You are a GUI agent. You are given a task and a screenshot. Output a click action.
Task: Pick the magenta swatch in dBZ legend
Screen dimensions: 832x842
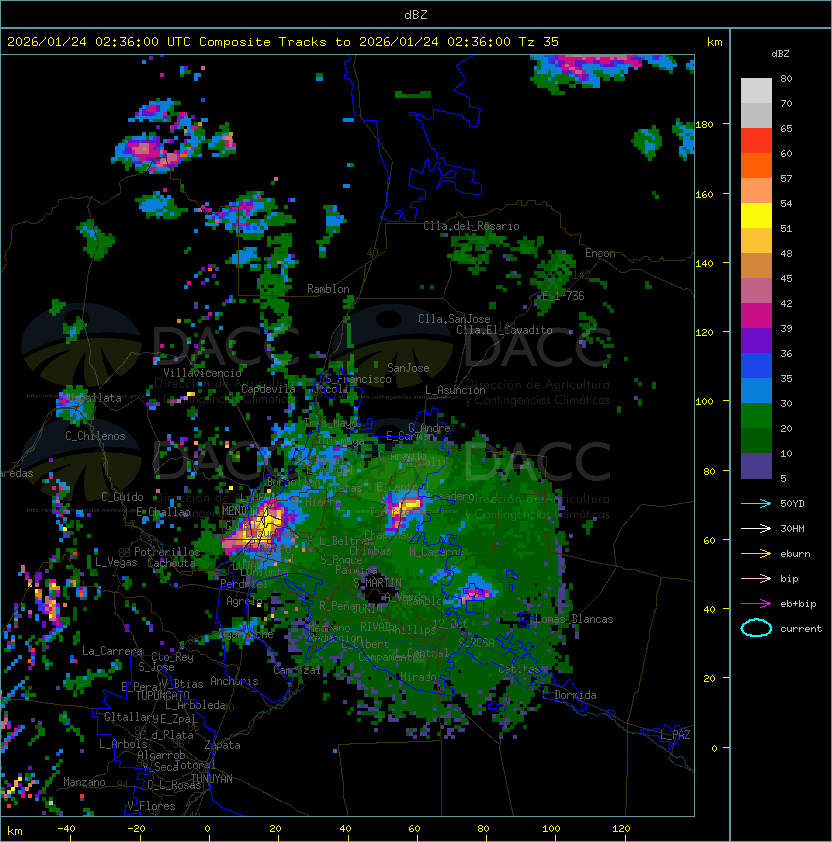[756, 316]
